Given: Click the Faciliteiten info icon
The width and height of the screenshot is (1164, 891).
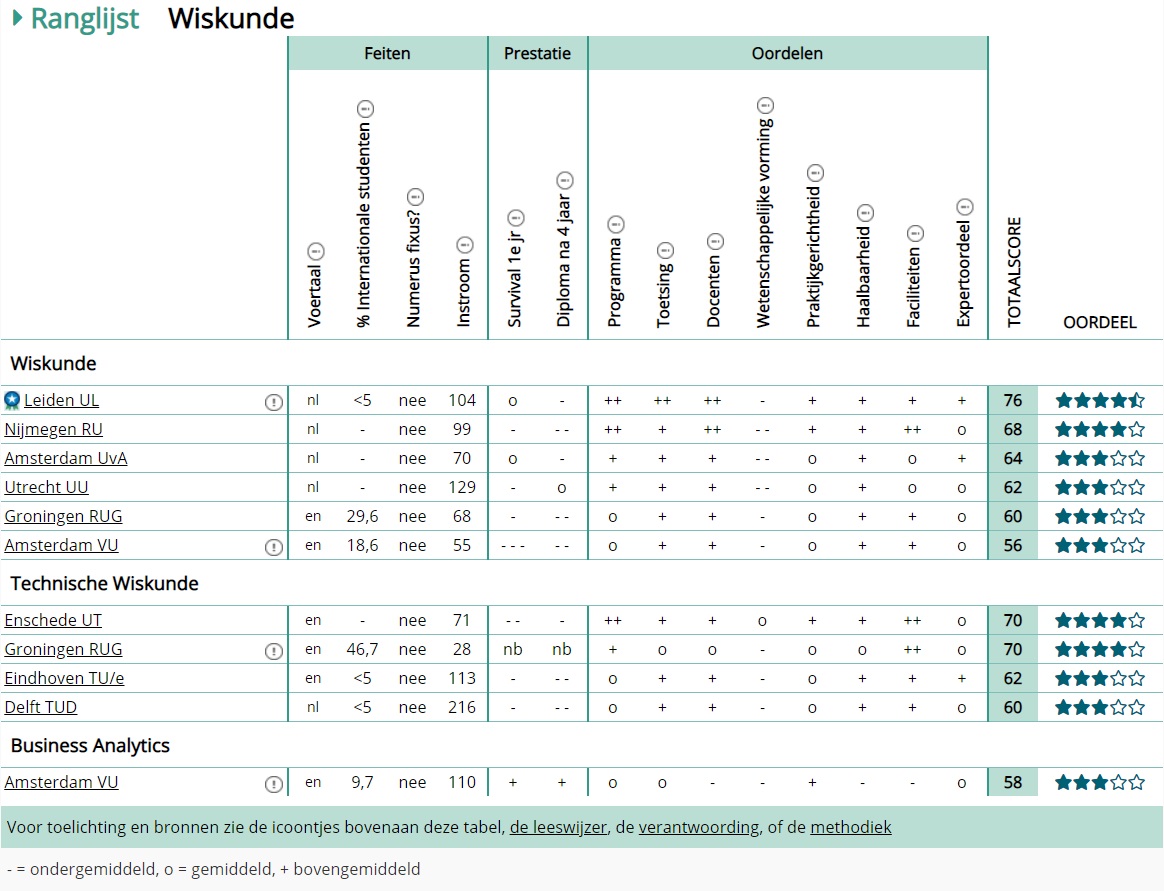Looking at the screenshot, I should tap(915, 234).
